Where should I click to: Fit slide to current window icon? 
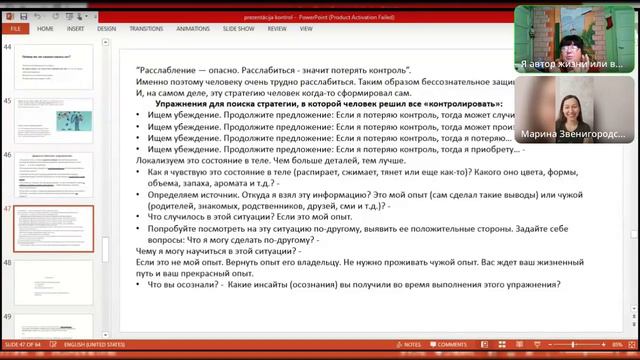[632, 344]
